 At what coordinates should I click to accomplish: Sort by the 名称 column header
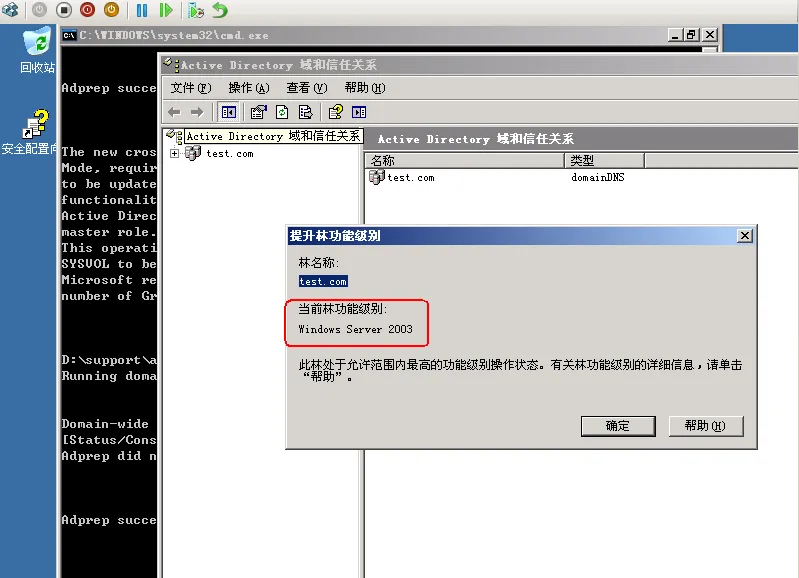click(465, 161)
